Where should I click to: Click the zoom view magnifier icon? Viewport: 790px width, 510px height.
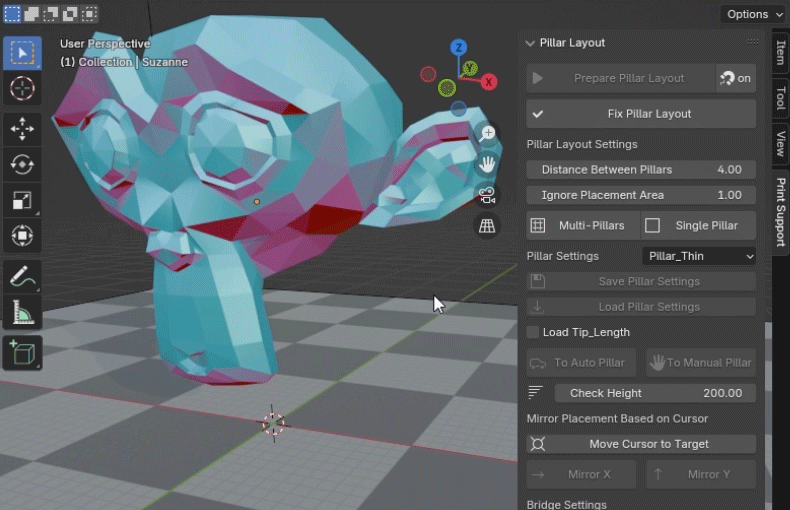[x=487, y=134]
